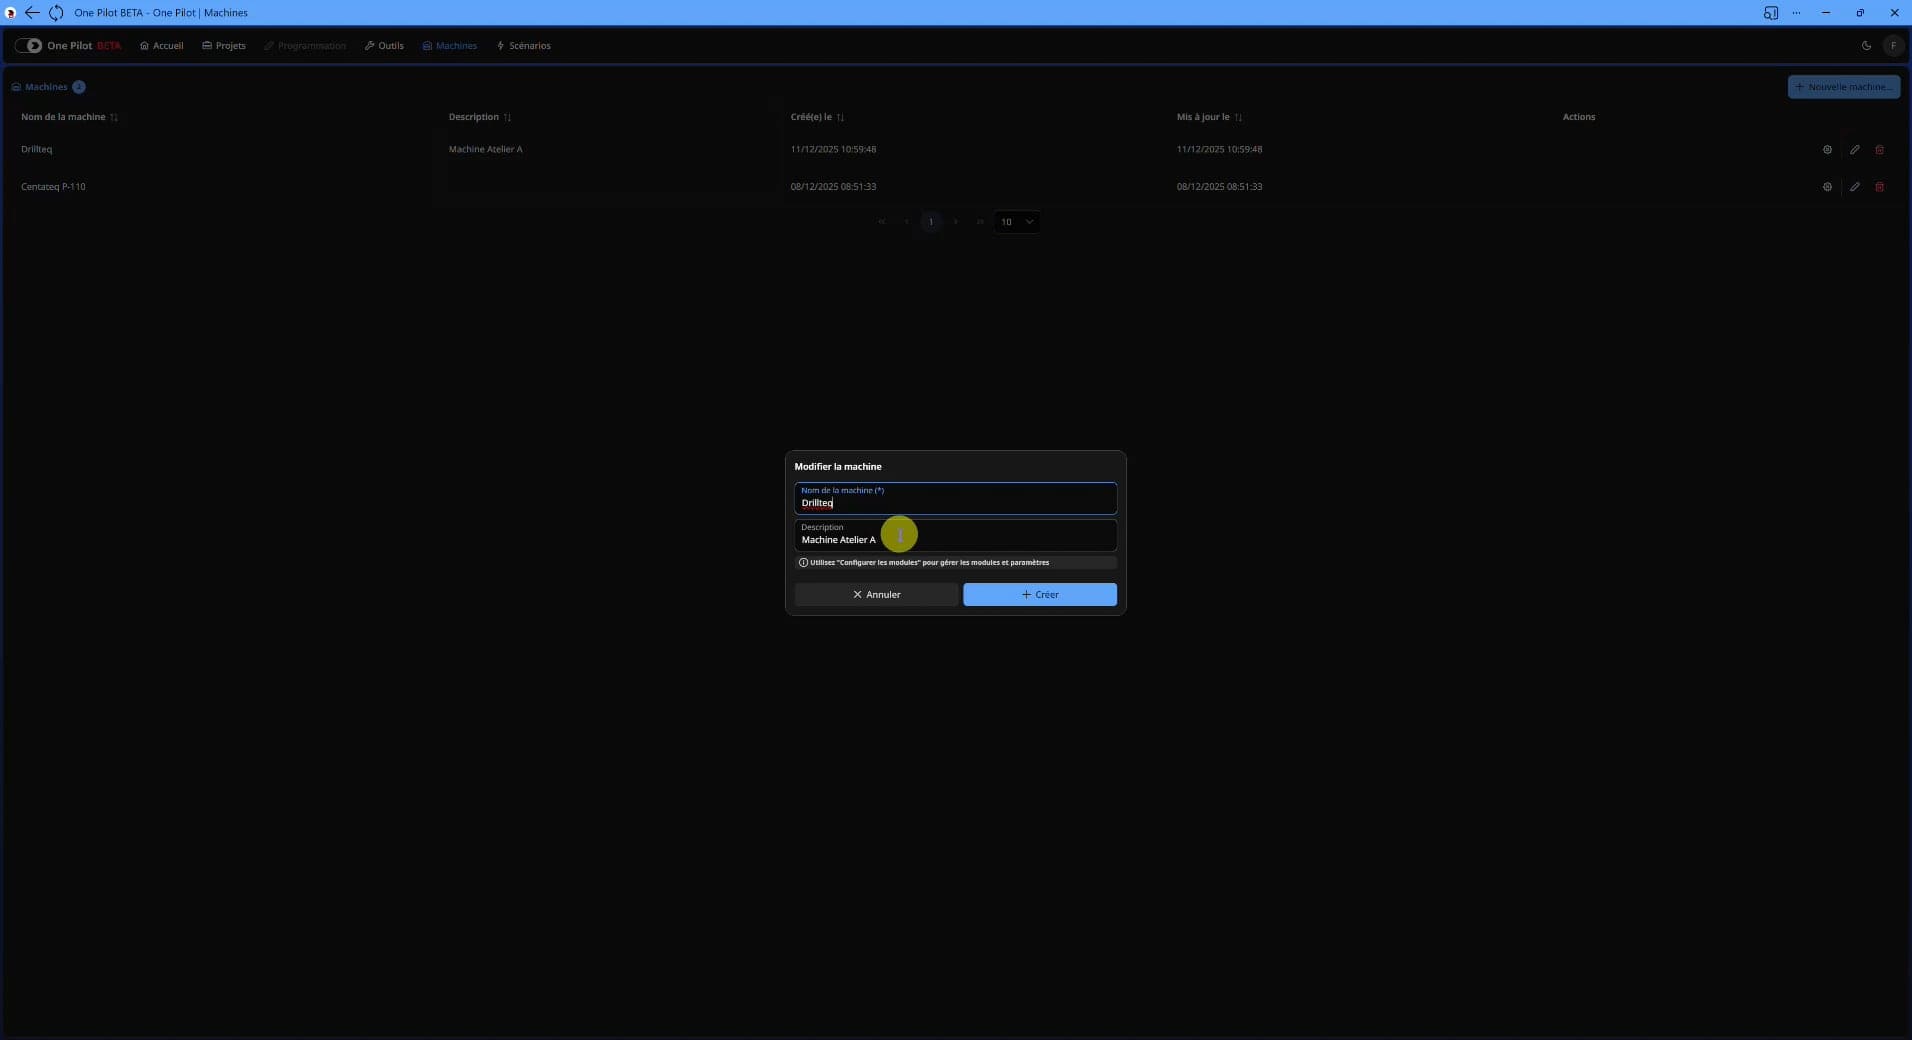Image resolution: width=1912 pixels, height=1040 pixels.
Task: Click the cast/sidebar icon in title bar
Action: [x=1770, y=13]
